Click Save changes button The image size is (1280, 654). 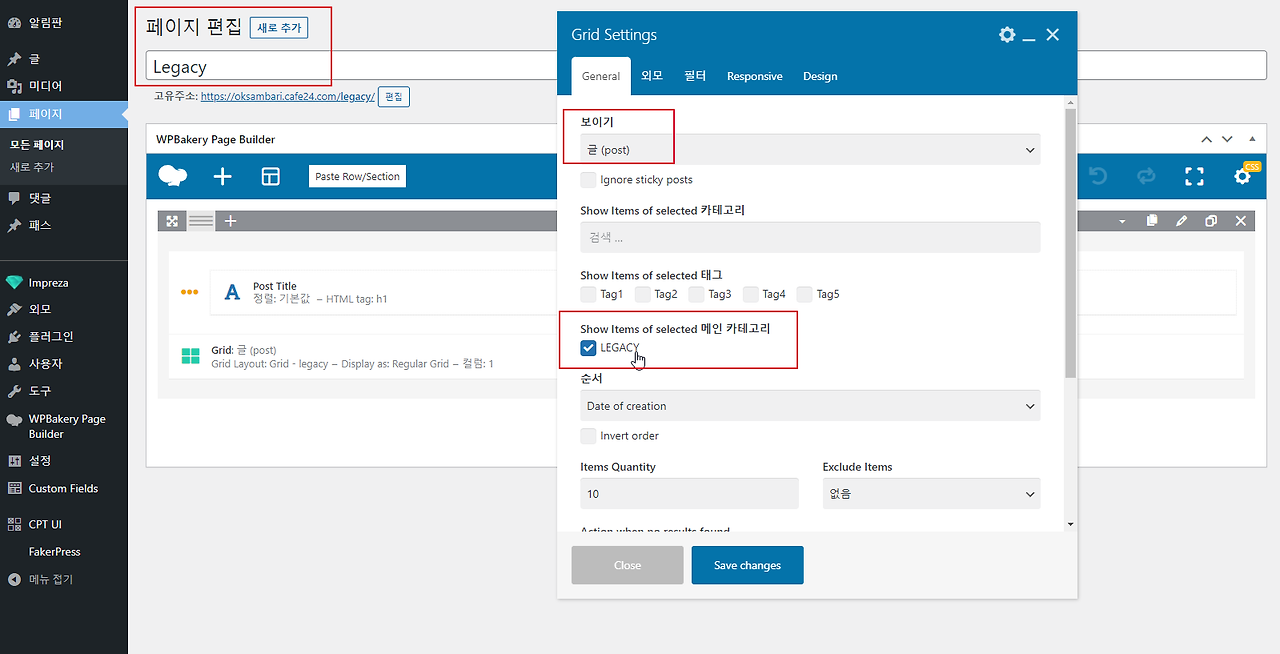point(747,565)
